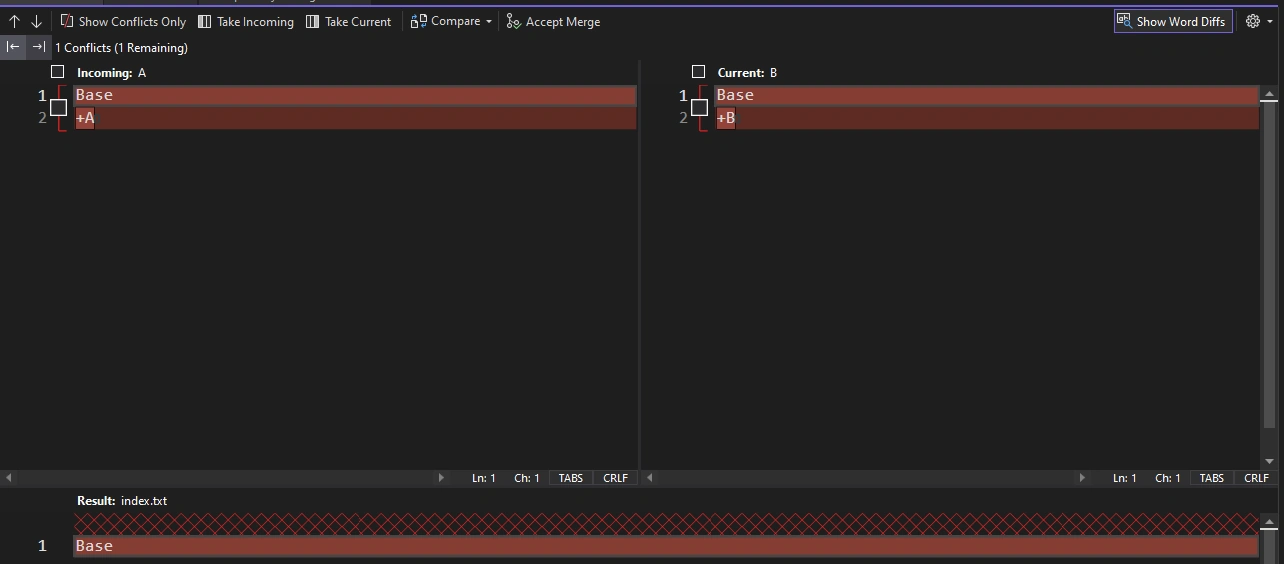The image size is (1284, 564).
Task: Accept Merge
Action: tap(553, 21)
